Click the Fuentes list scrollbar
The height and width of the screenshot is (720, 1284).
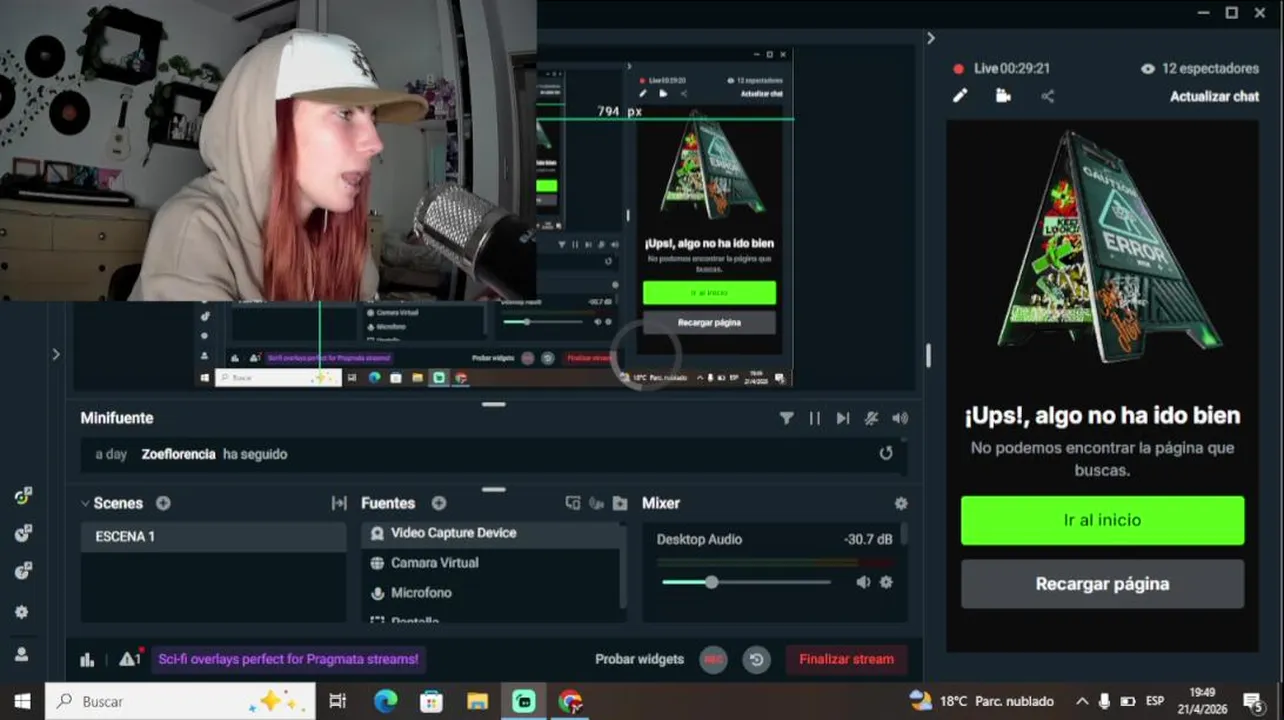pyautogui.click(x=625, y=565)
